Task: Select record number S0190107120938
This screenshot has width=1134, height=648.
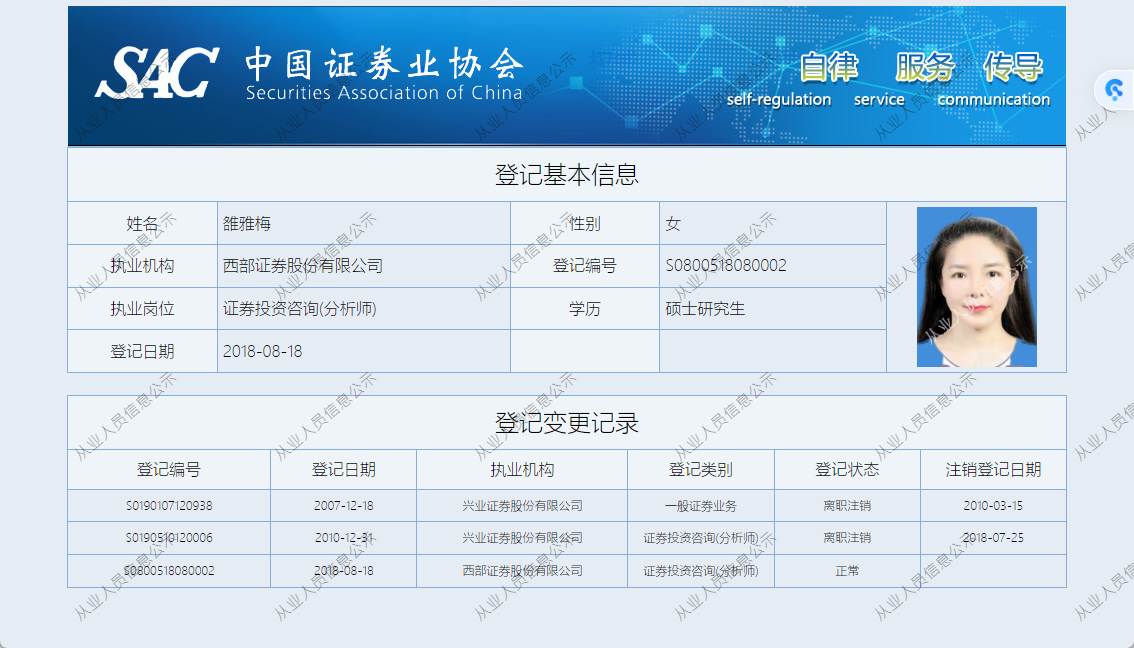Action: pos(169,506)
